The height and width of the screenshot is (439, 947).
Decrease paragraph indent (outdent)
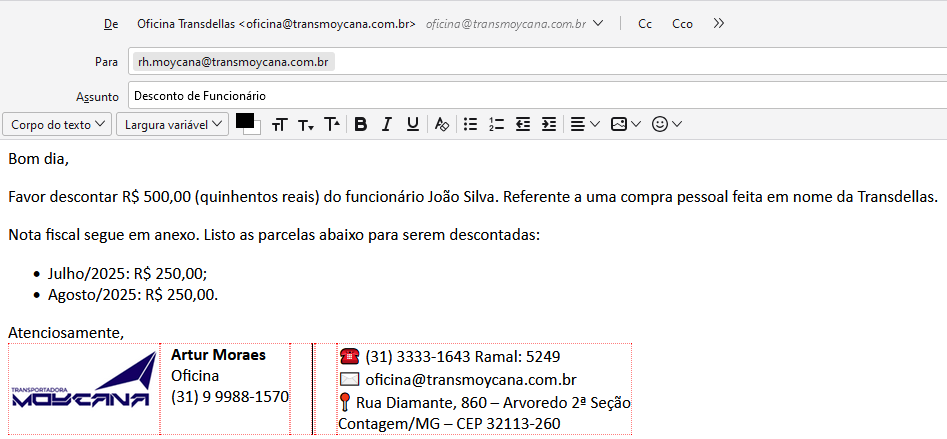click(522, 125)
